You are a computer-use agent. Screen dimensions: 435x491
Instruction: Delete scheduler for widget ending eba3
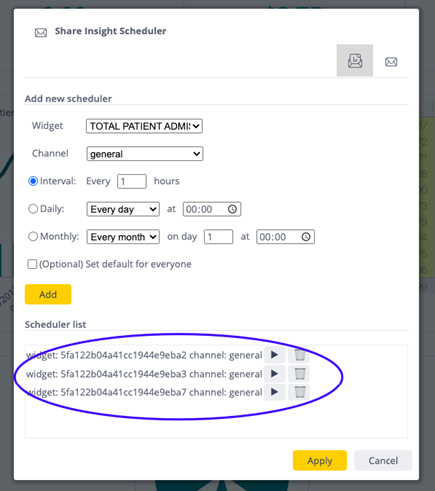pos(300,374)
